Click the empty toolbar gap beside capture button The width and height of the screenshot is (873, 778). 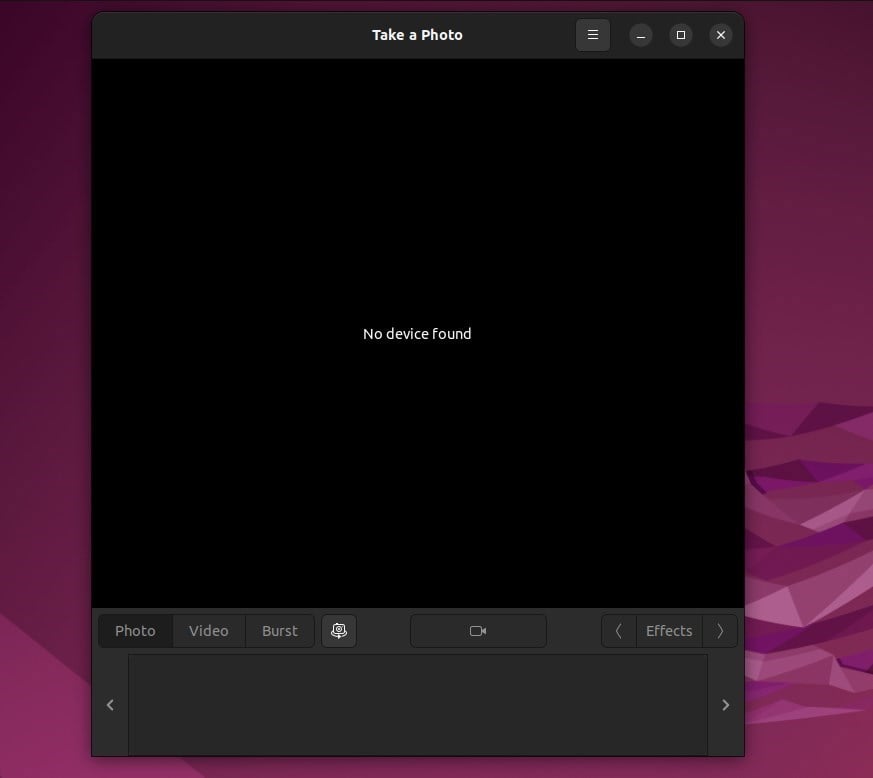pyautogui.click(x=383, y=631)
